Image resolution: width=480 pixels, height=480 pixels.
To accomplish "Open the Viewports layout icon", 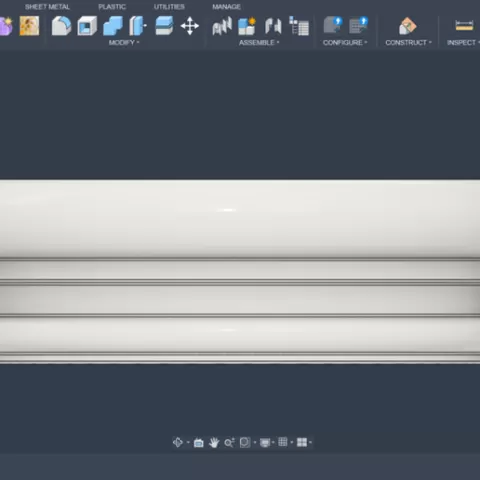I will click(x=302, y=442).
